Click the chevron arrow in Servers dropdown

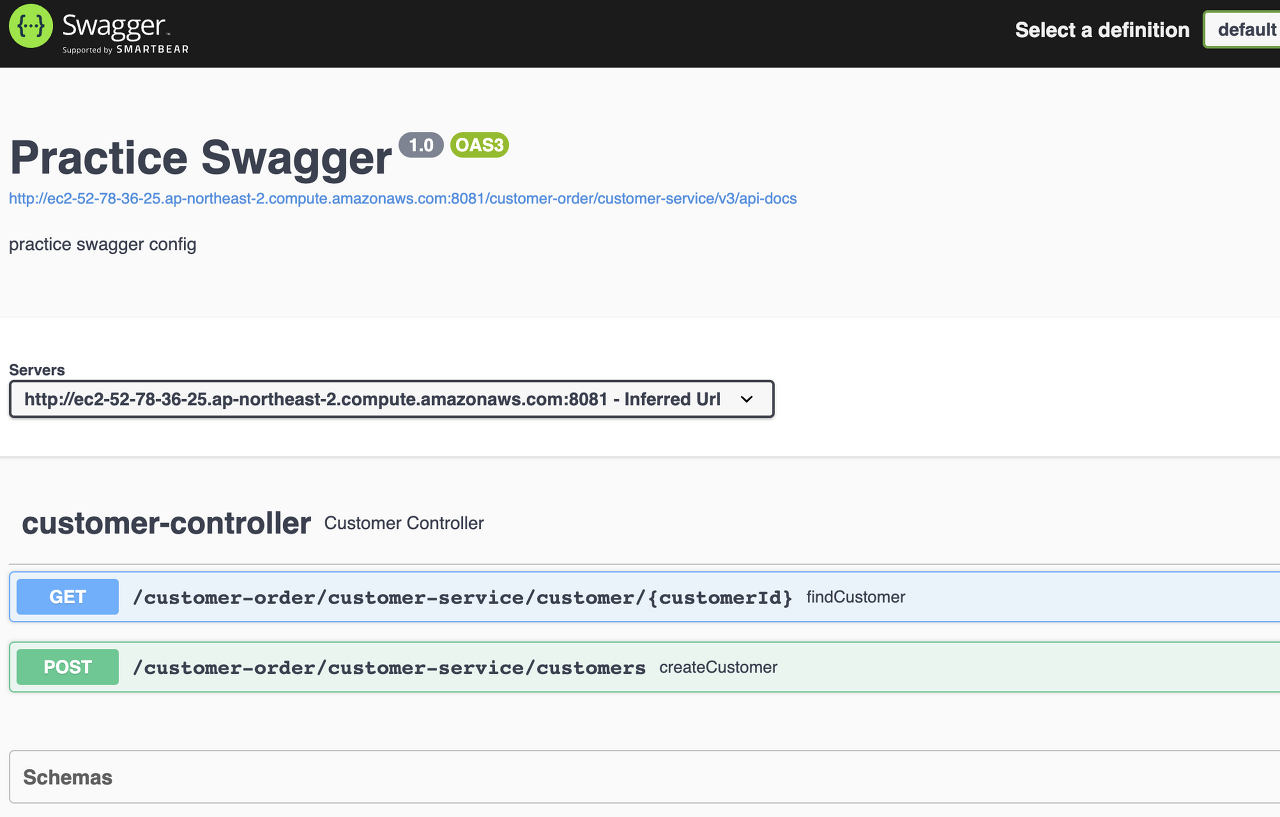click(x=746, y=399)
